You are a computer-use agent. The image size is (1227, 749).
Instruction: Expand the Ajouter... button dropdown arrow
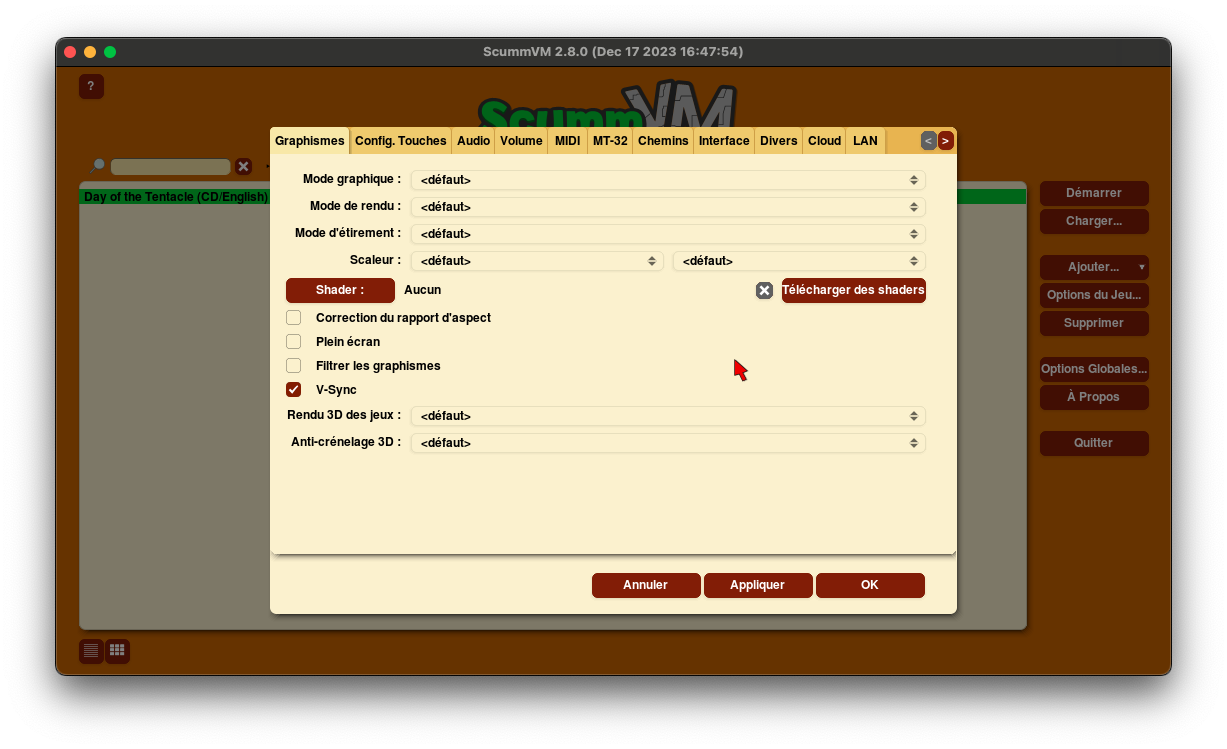click(x=1142, y=267)
